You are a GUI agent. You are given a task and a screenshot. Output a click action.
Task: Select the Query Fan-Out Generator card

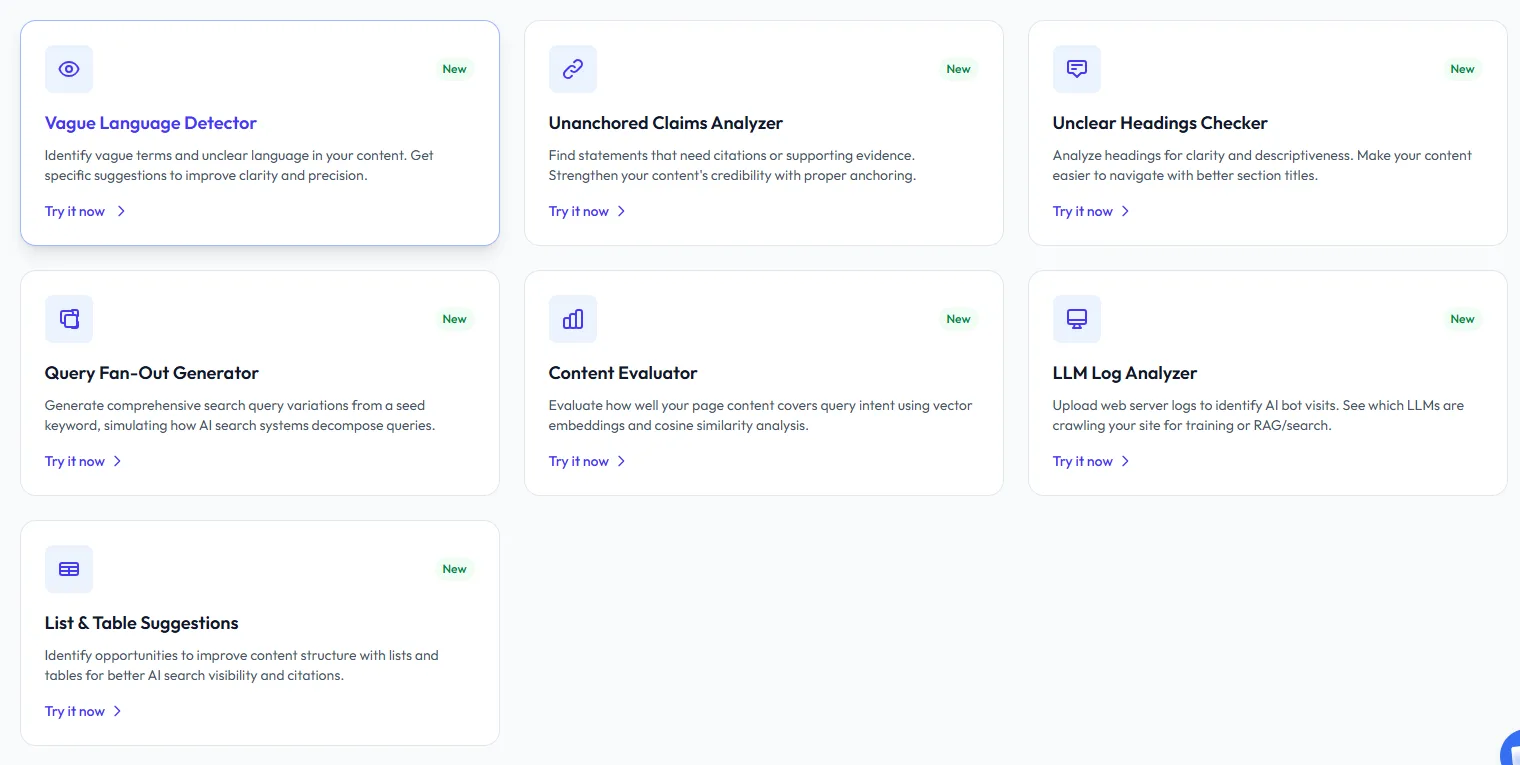click(260, 383)
